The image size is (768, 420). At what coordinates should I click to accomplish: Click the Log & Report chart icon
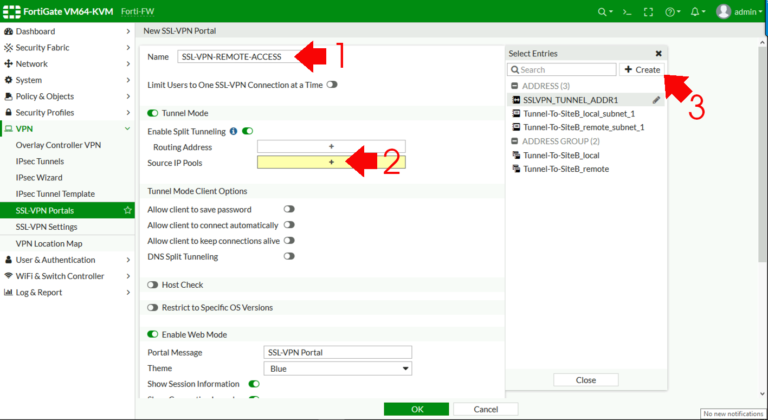point(8,292)
